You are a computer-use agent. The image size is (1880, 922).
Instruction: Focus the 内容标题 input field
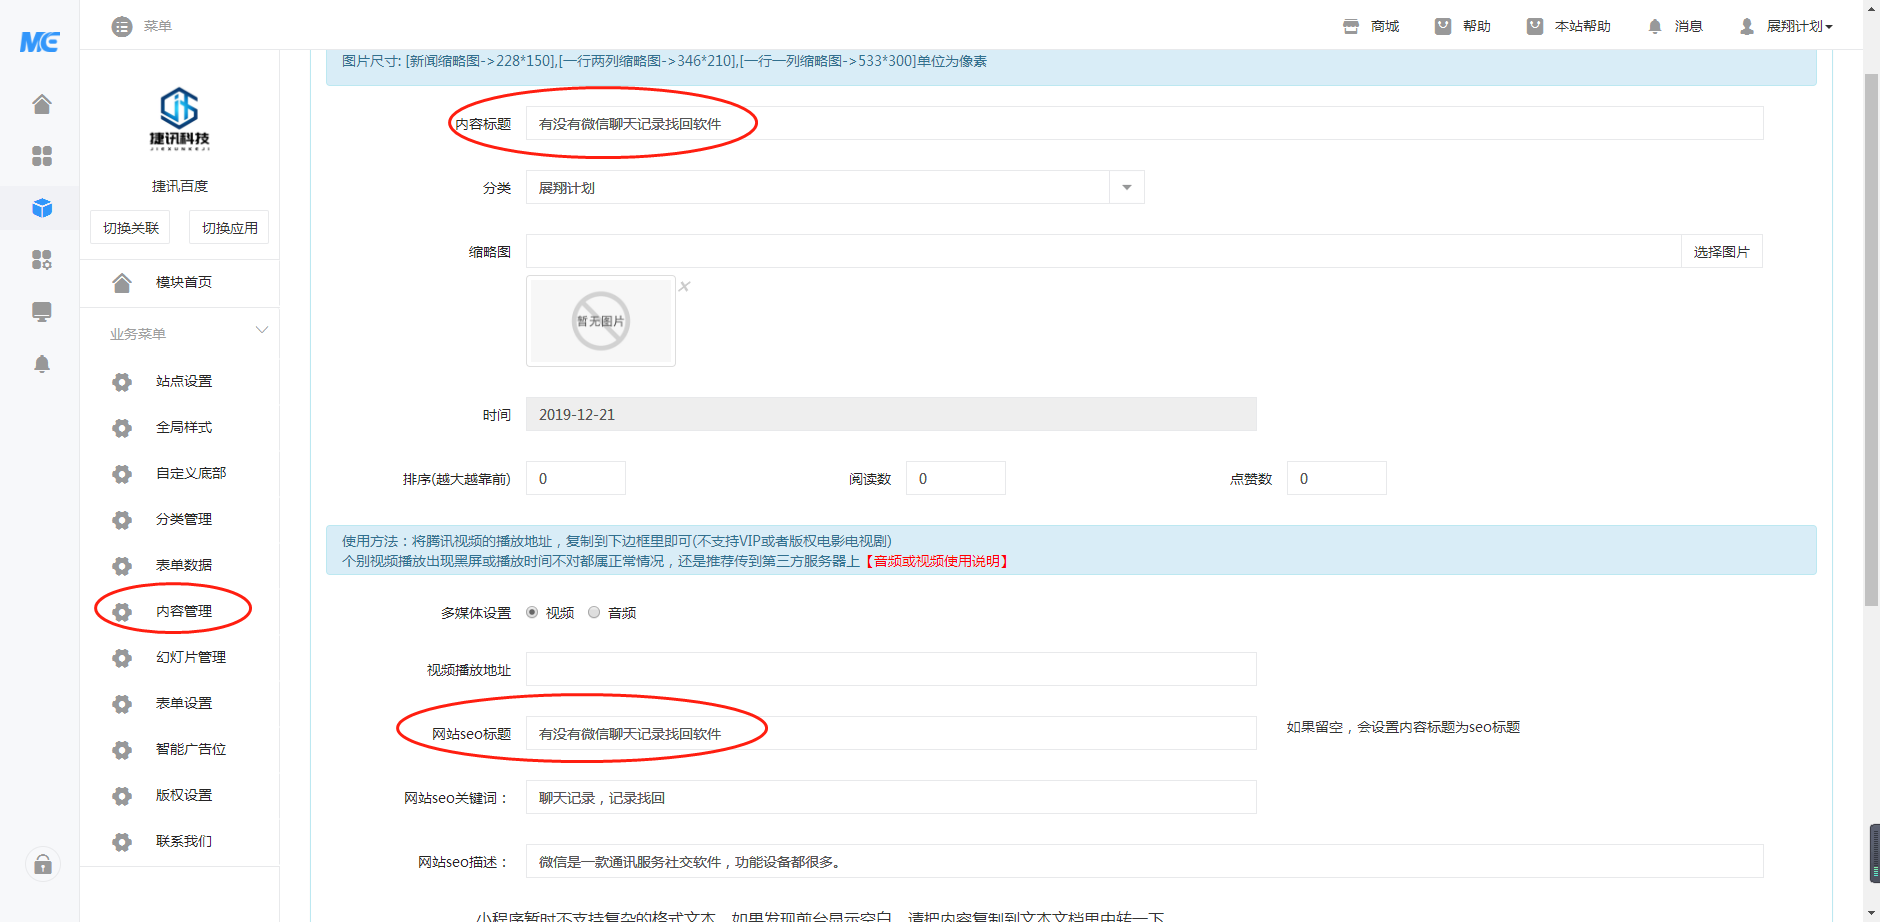(x=1144, y=123)
